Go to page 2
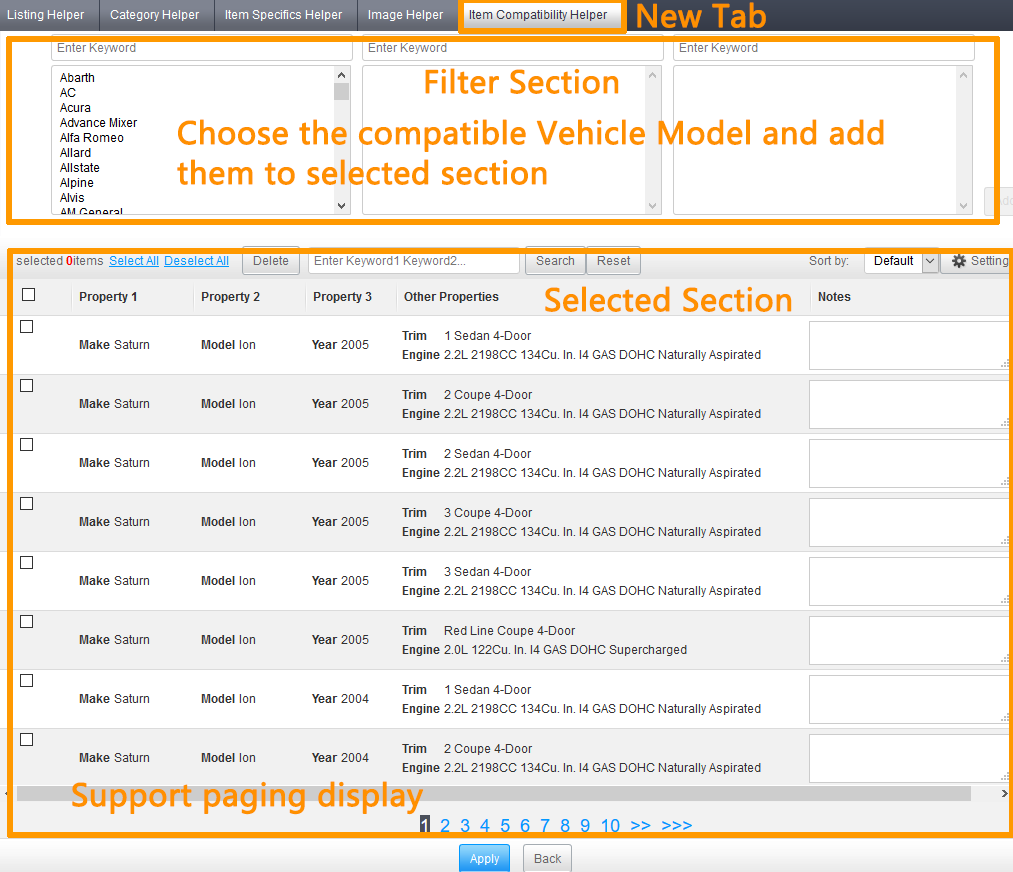1013x872 pixels. 445,825
